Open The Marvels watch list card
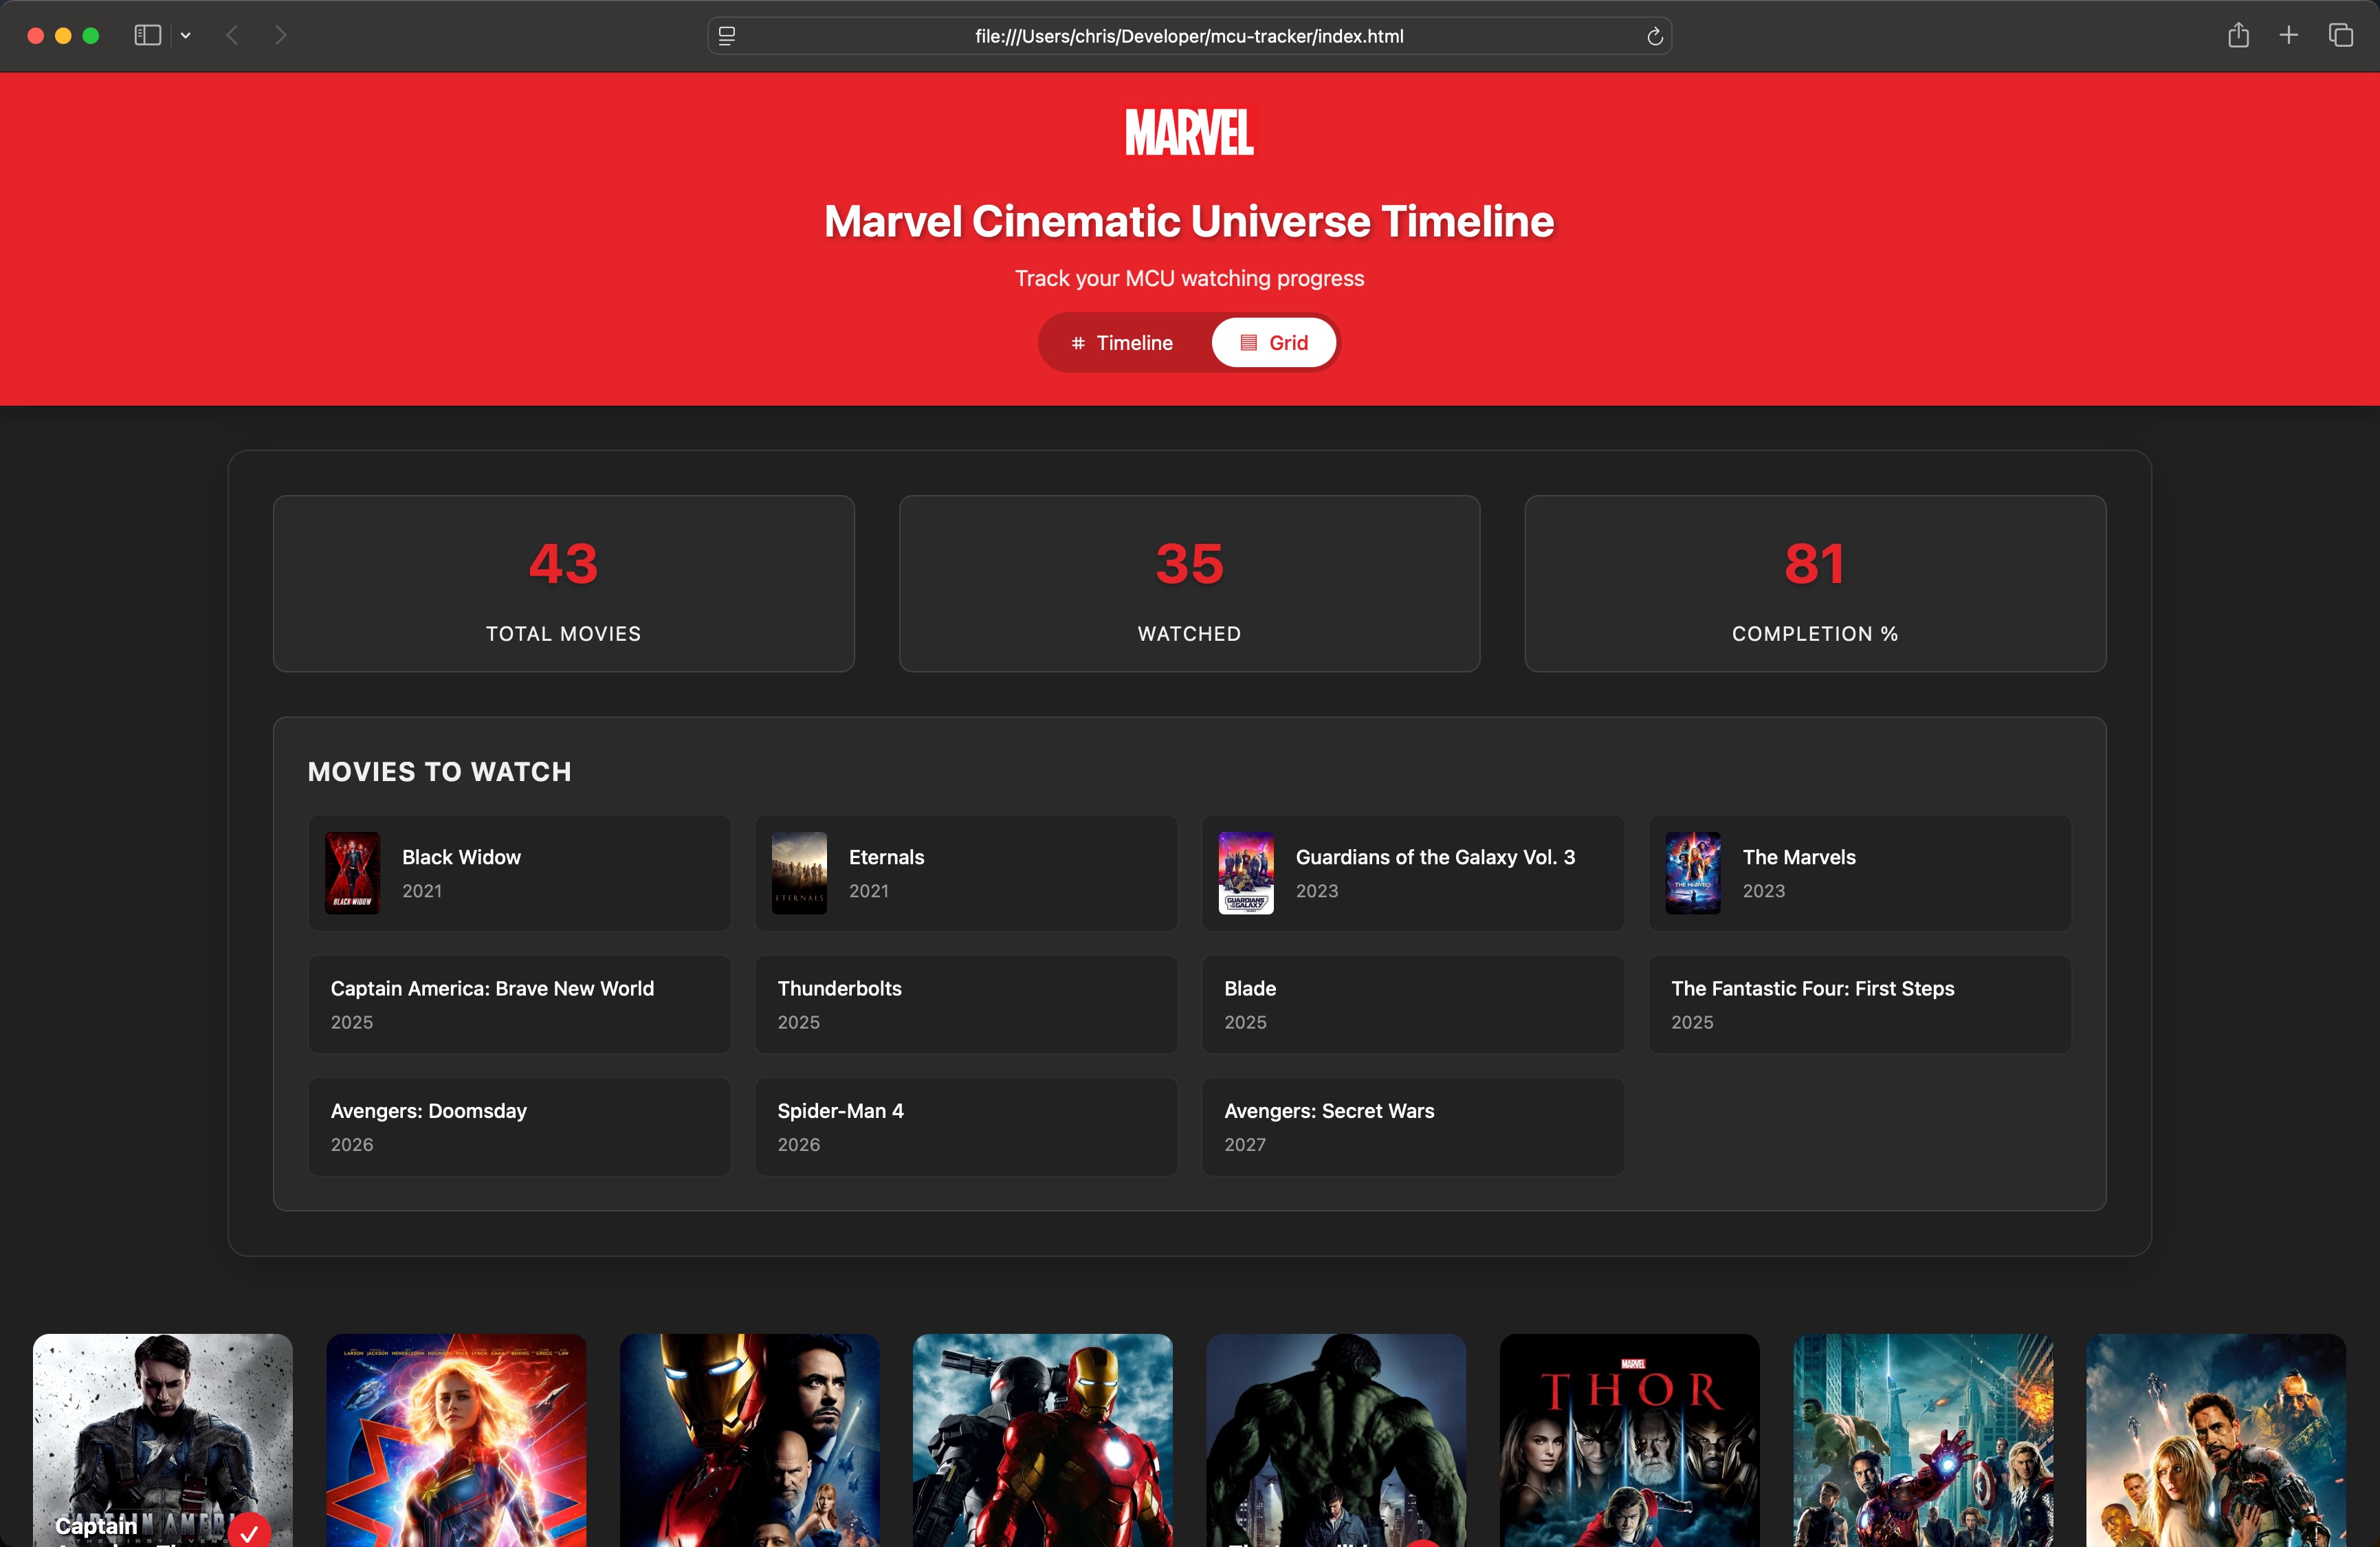 [x=1859, y=873]
